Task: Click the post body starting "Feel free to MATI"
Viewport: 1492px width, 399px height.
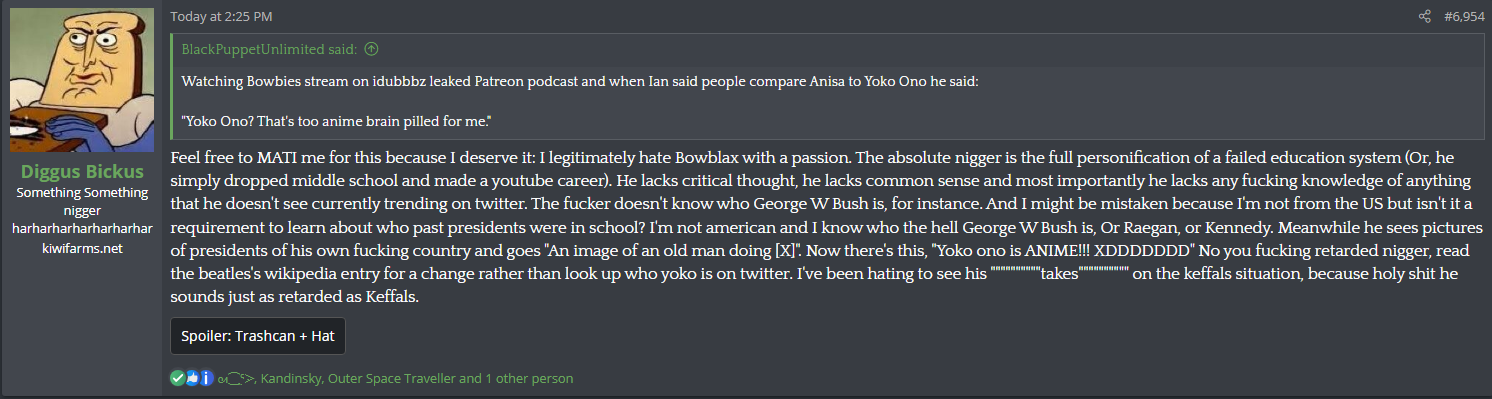Action: pos(827,229)
